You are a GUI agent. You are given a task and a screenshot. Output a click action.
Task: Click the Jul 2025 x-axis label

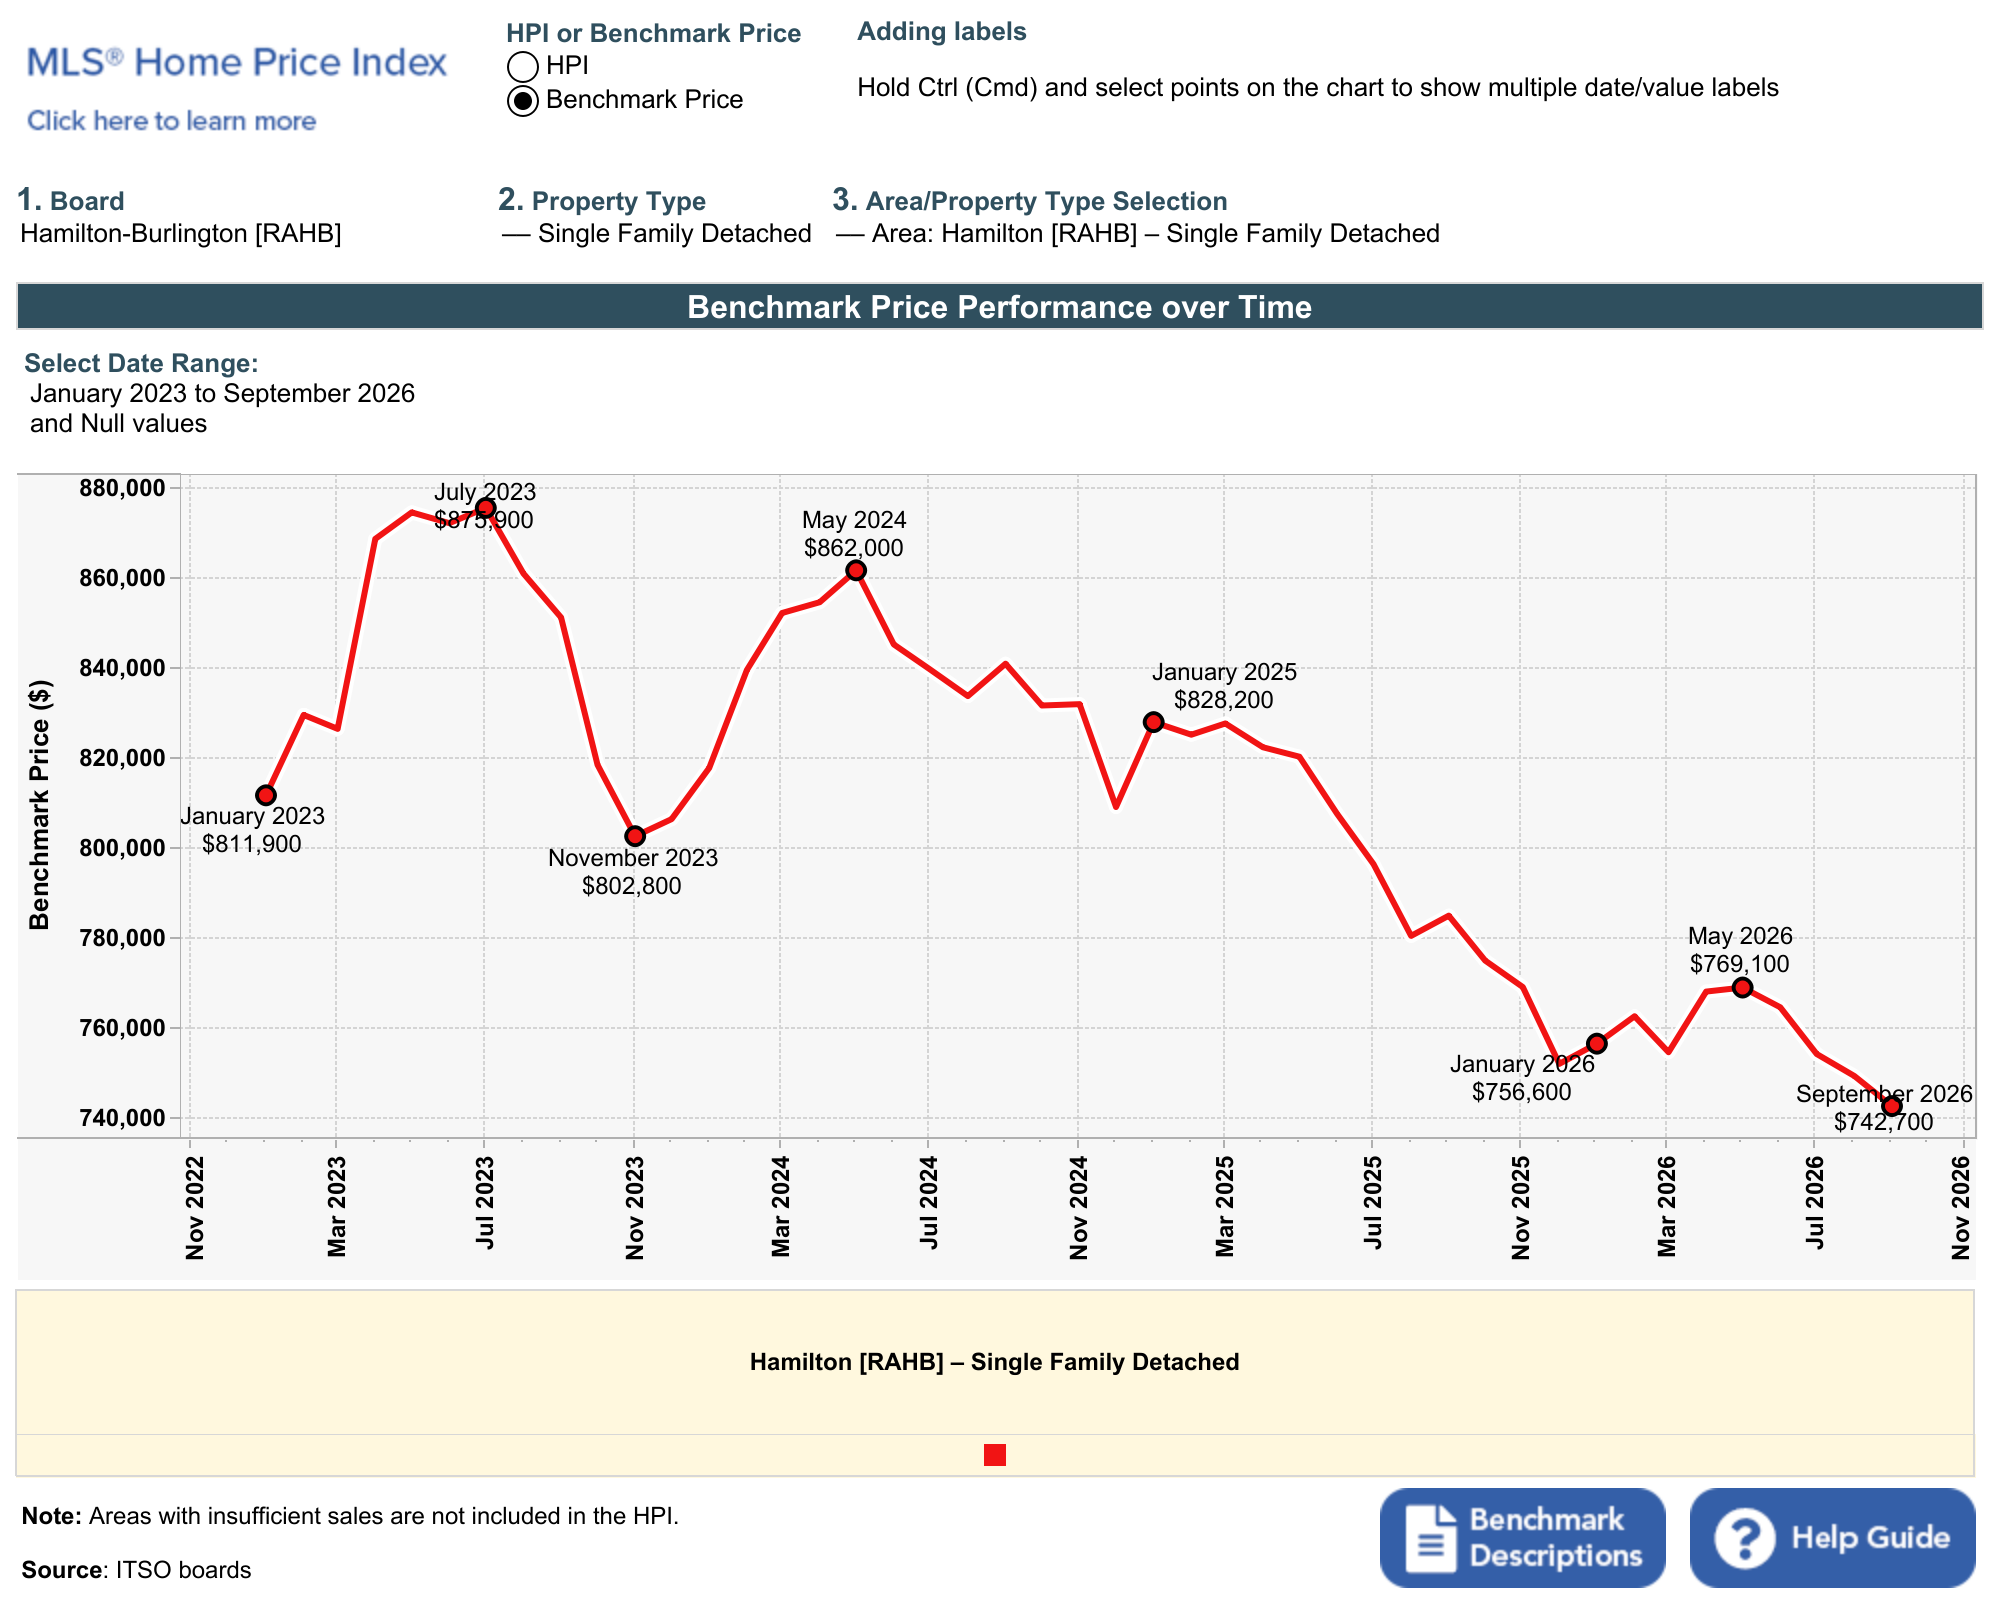[1373, 1203]
